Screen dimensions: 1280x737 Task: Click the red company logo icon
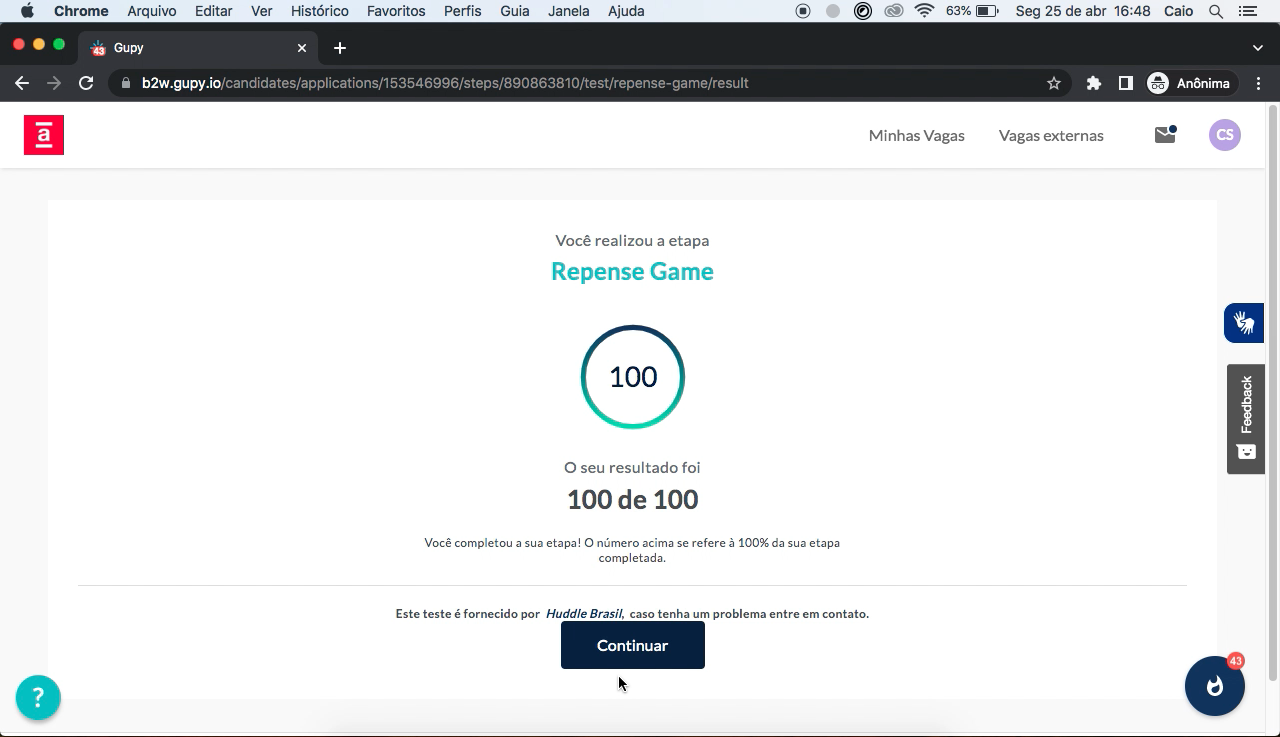[44, 135]
